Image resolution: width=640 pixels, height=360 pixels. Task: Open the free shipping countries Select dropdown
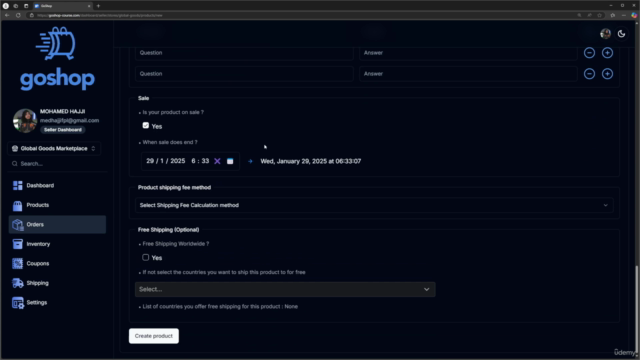(x=285, y=289)
